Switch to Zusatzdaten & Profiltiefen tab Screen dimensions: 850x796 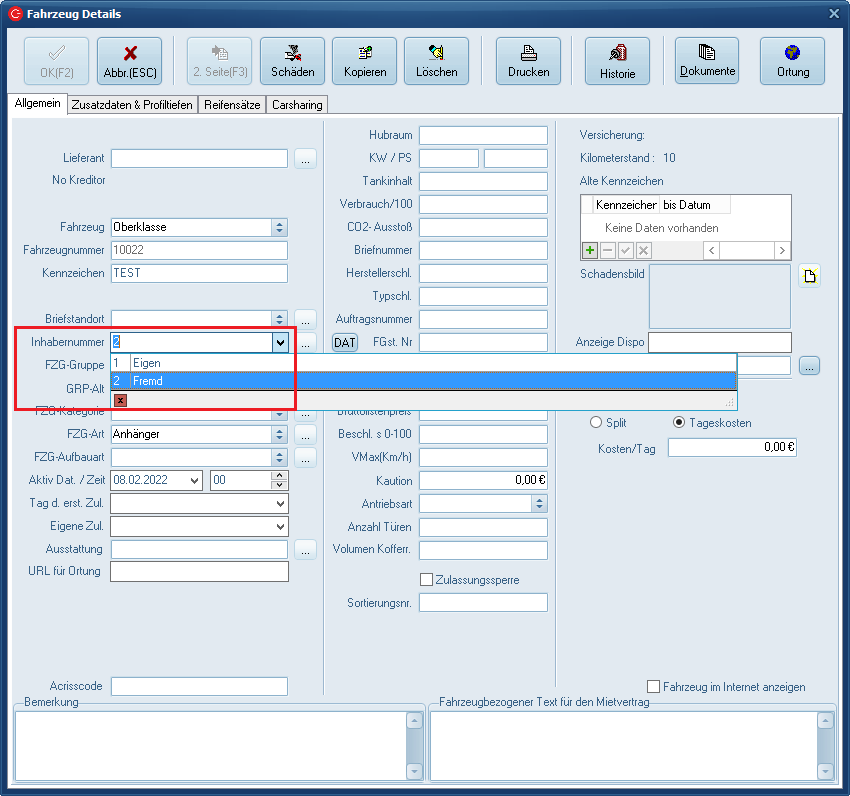(132, 105)
